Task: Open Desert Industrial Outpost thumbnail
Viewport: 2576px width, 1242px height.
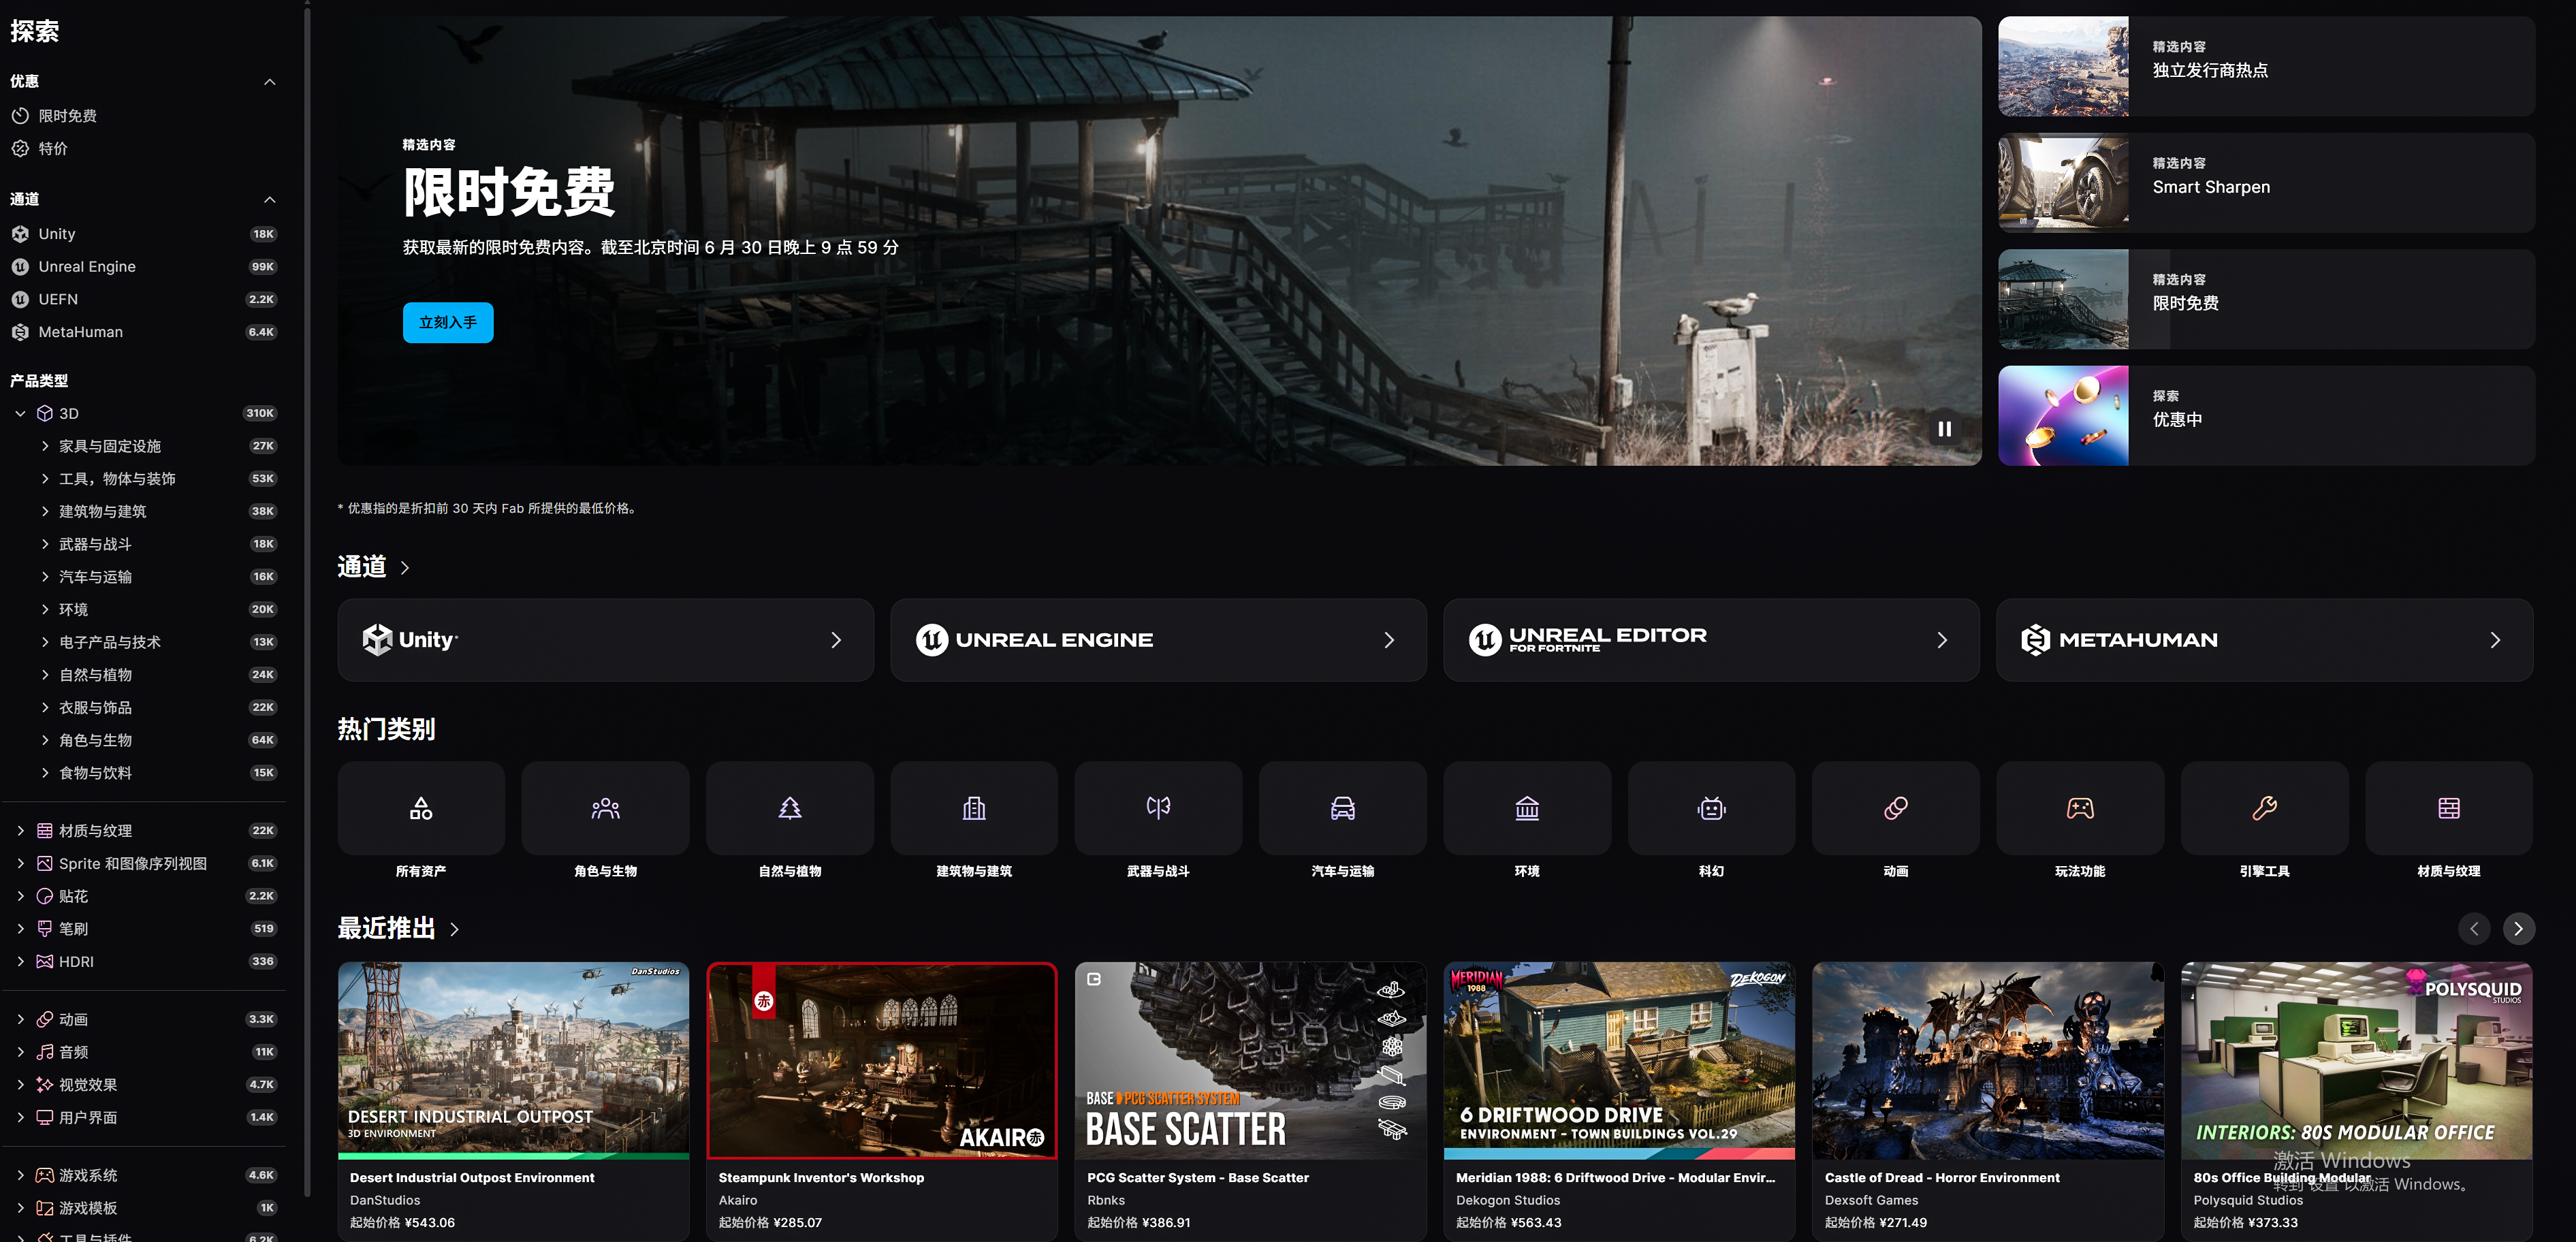Action: click(513, 1060)
